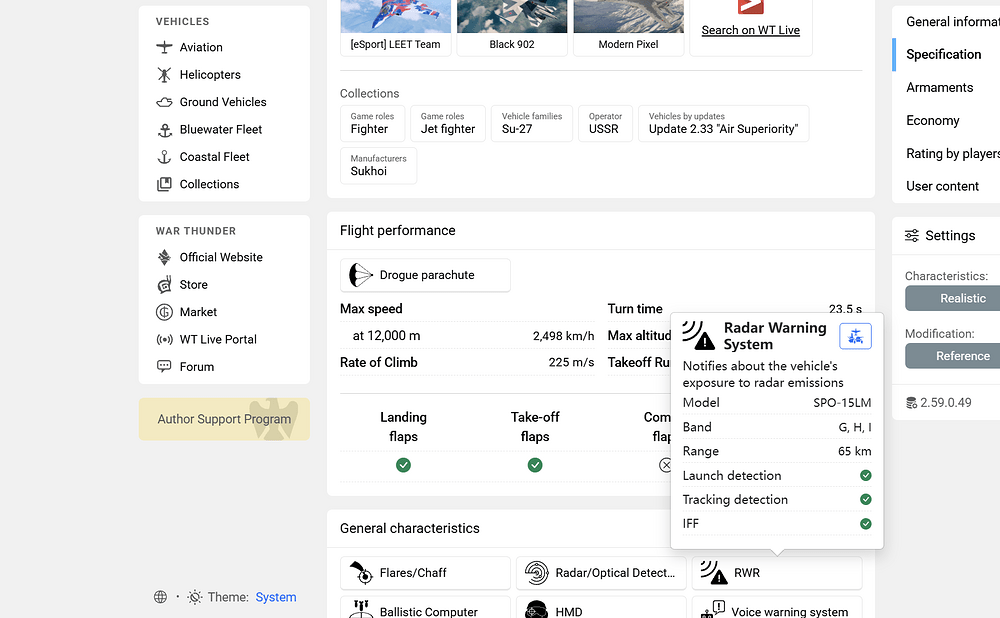This screenshot has width=1000, height=618.
Task: Click the Ballistic Computer characteristic
Action: [425, 609]
